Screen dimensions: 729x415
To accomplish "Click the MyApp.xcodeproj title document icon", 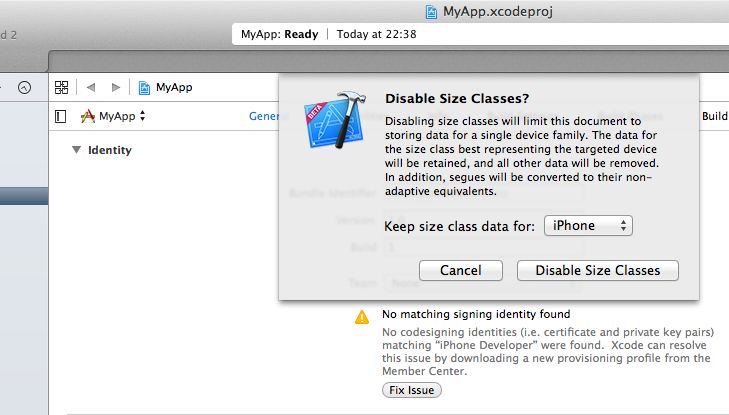I will (431, 12).
